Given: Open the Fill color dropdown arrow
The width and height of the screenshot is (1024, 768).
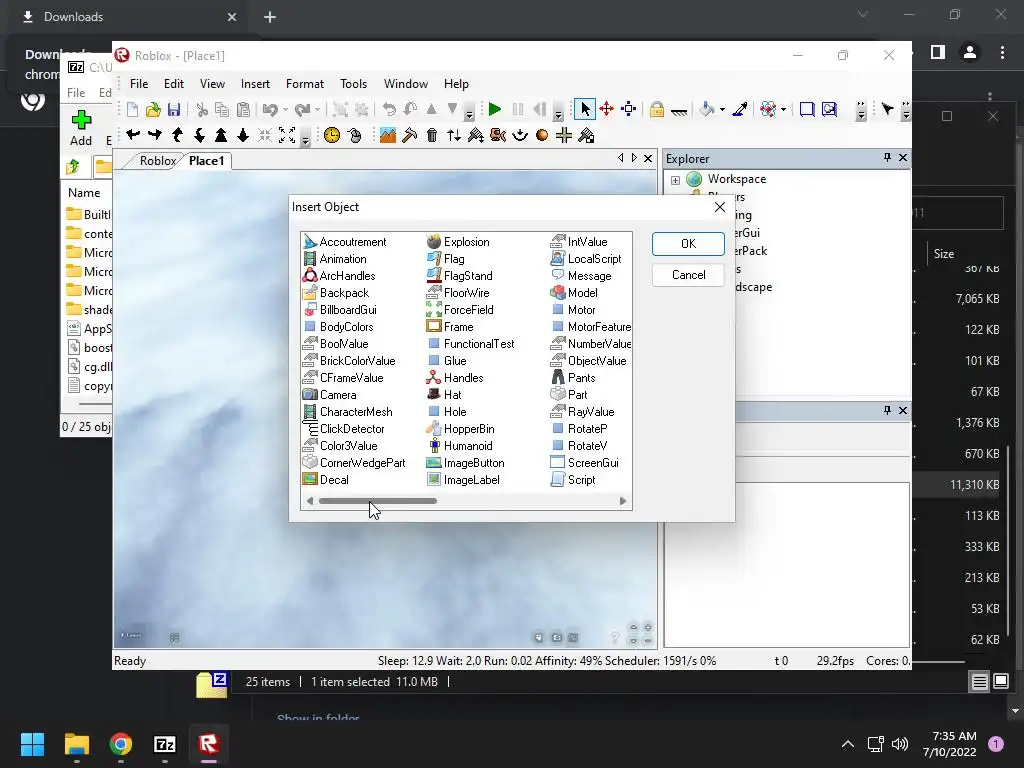Looking at the screenshot, I should click(722, 110).
